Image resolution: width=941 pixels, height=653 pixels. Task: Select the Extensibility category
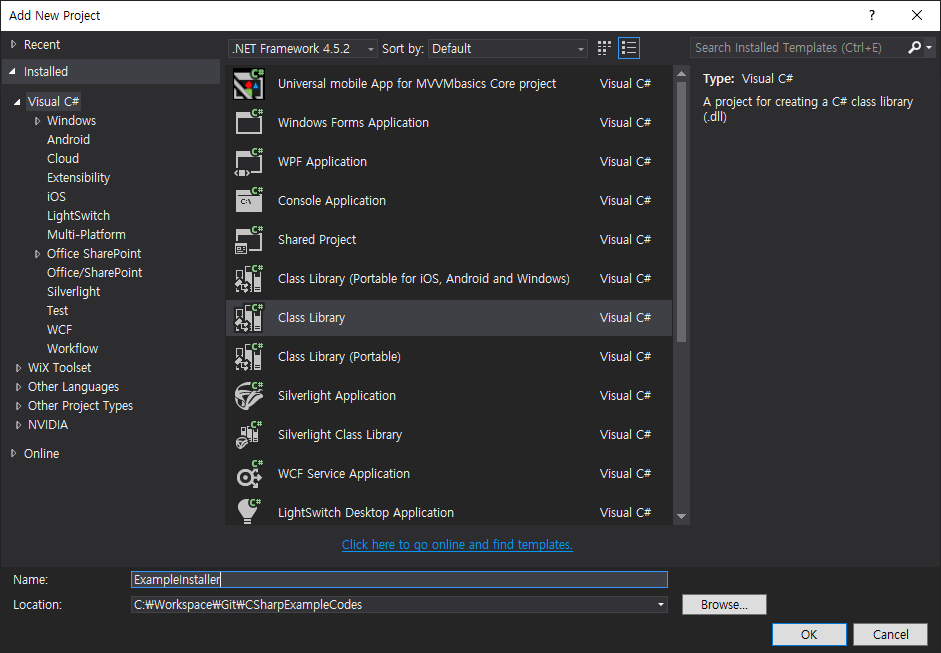(79, 178)
